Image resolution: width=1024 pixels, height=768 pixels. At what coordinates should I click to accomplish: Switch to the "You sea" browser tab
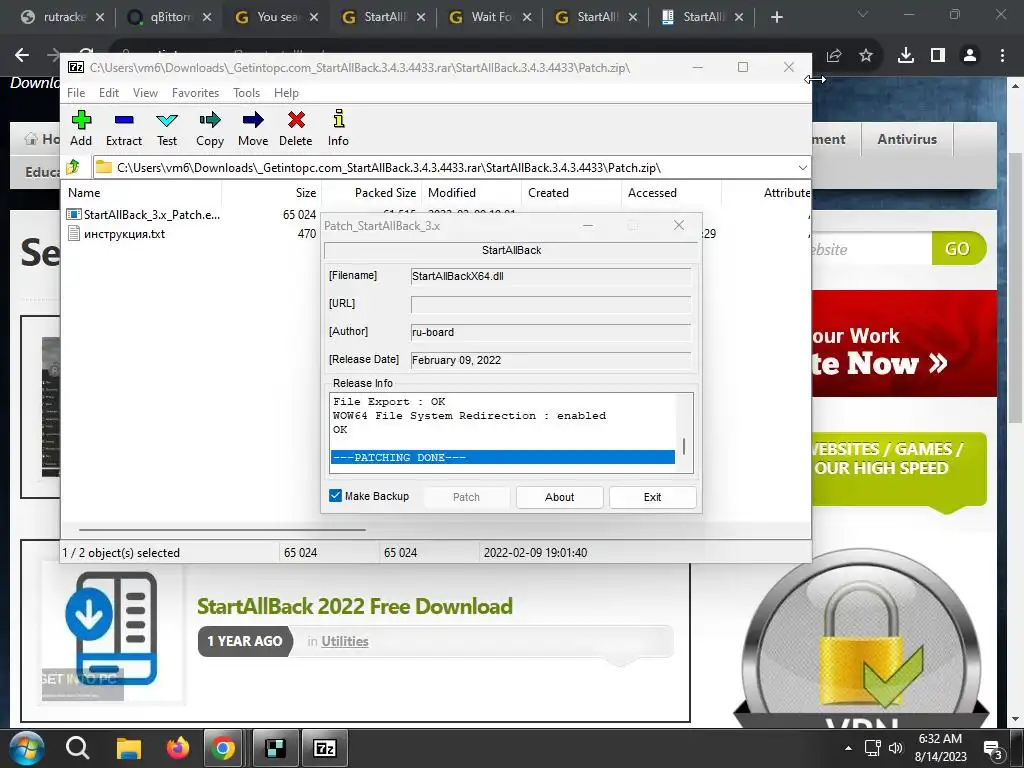[x=276, y=17]
